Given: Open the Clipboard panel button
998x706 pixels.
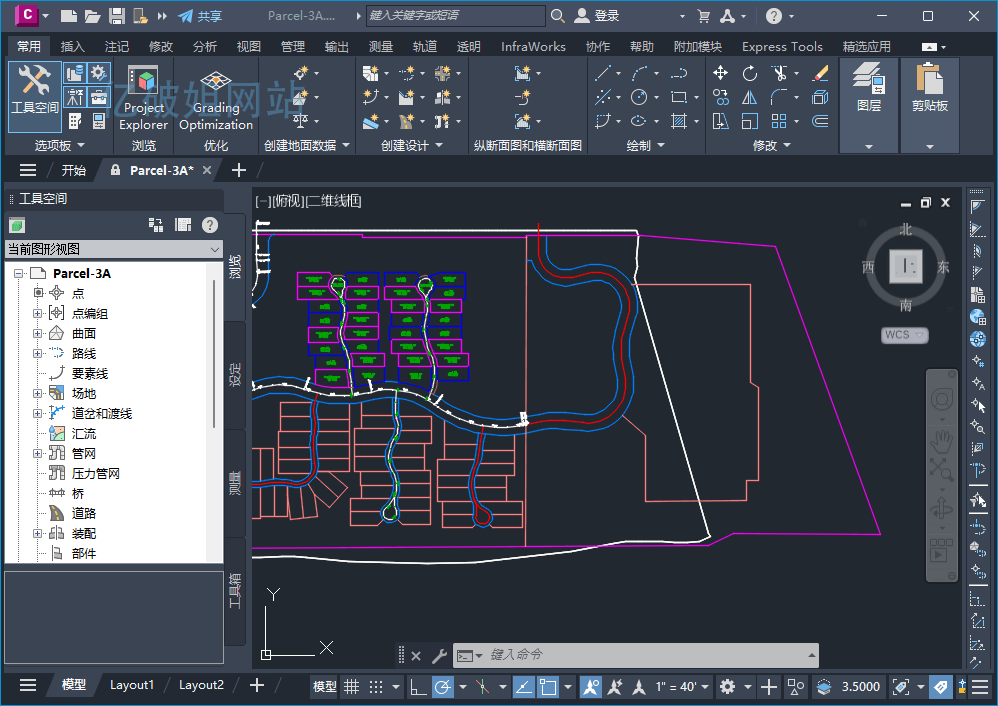Looking at the screenshot, I should (x=929, y=106).
